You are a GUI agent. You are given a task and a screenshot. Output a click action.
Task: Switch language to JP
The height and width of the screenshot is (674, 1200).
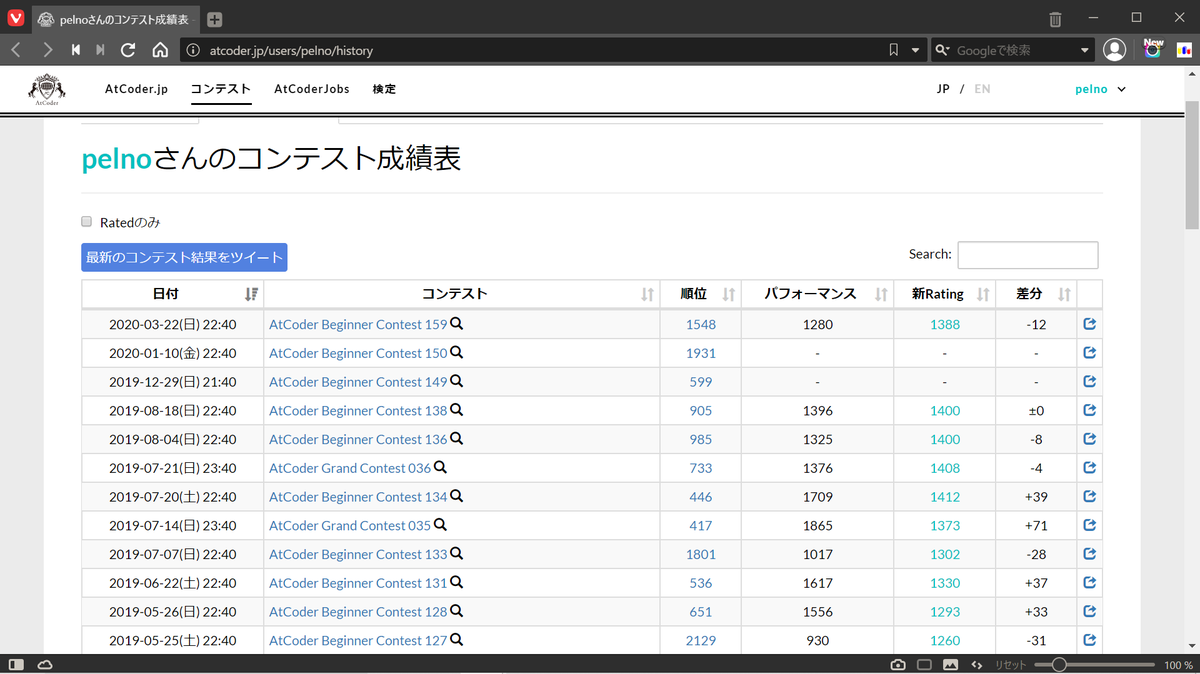[943, 89]
